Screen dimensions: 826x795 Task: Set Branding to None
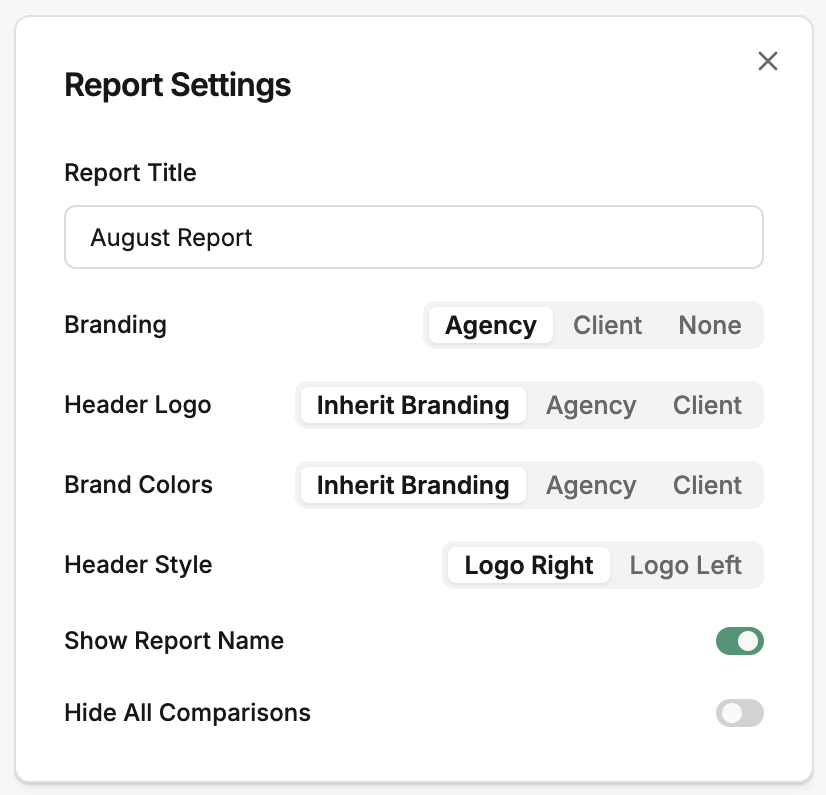pyautogui.click(x=710, y=325)
